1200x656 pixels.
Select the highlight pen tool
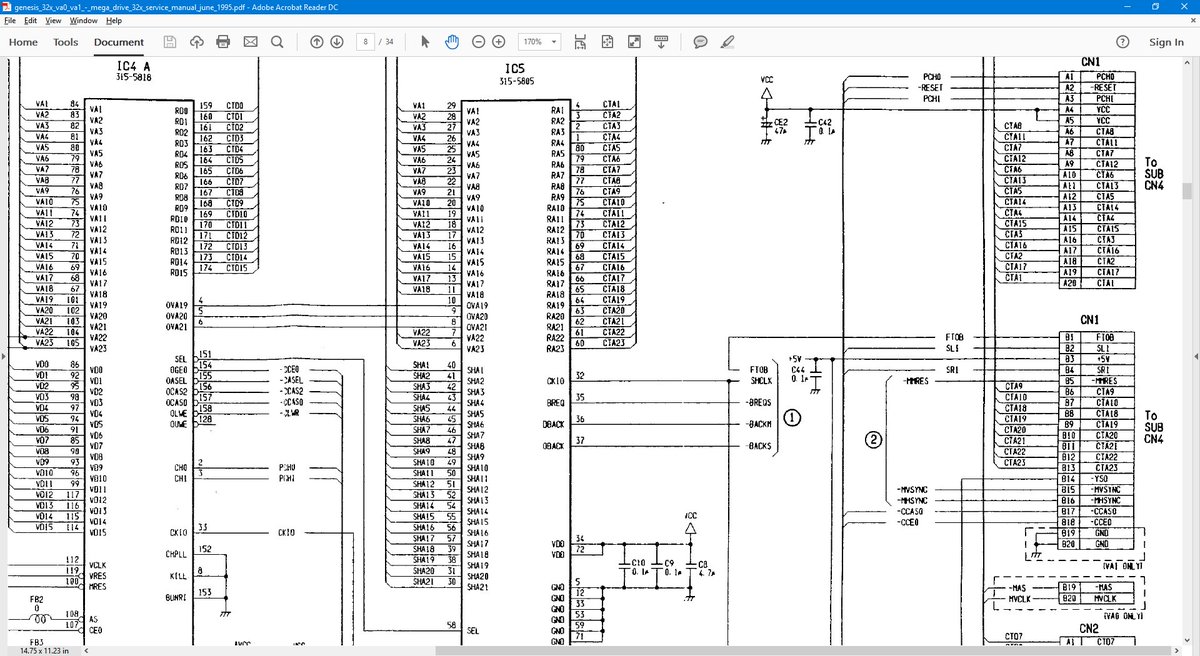pyautogui.click(x=727, y=42)
